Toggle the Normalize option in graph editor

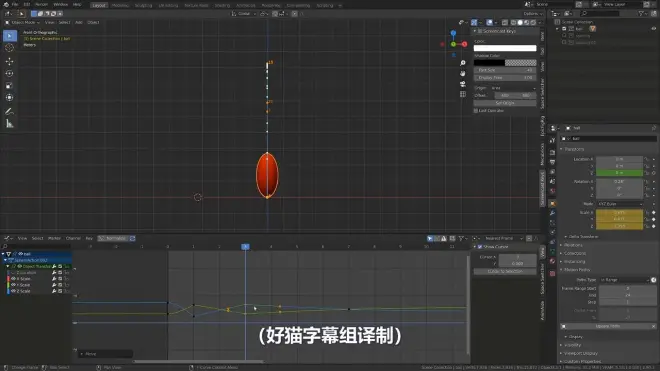113,238
